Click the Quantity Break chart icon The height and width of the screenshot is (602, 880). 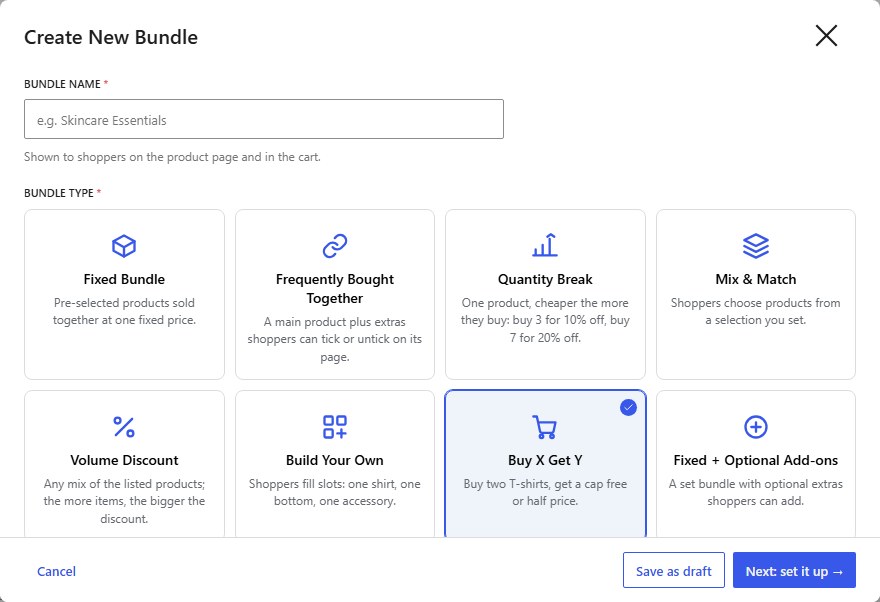click(x=545, y=245)
